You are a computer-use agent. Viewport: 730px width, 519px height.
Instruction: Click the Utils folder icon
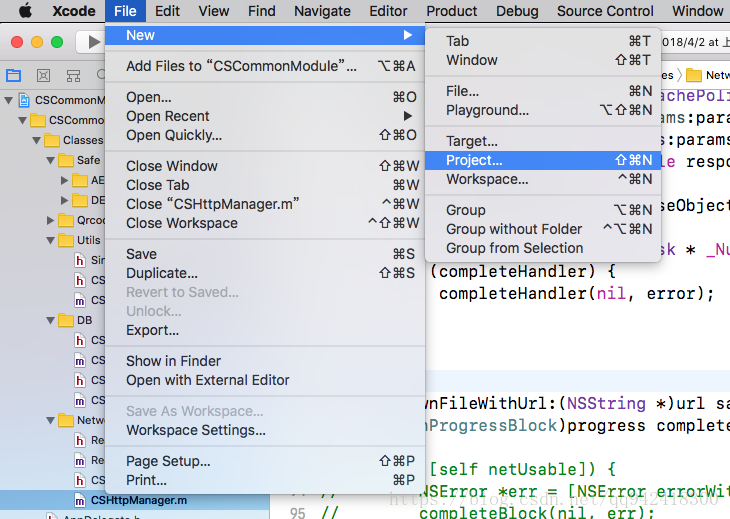66,240
